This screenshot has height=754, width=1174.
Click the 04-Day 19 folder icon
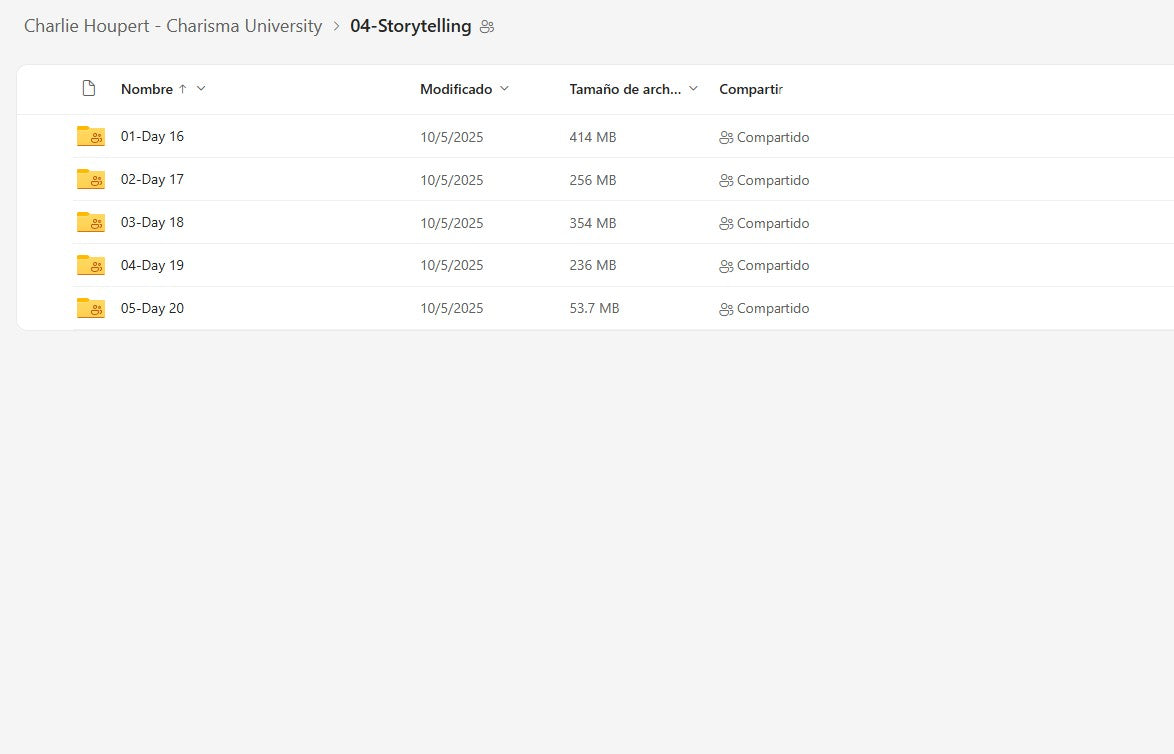coord(90,265)
